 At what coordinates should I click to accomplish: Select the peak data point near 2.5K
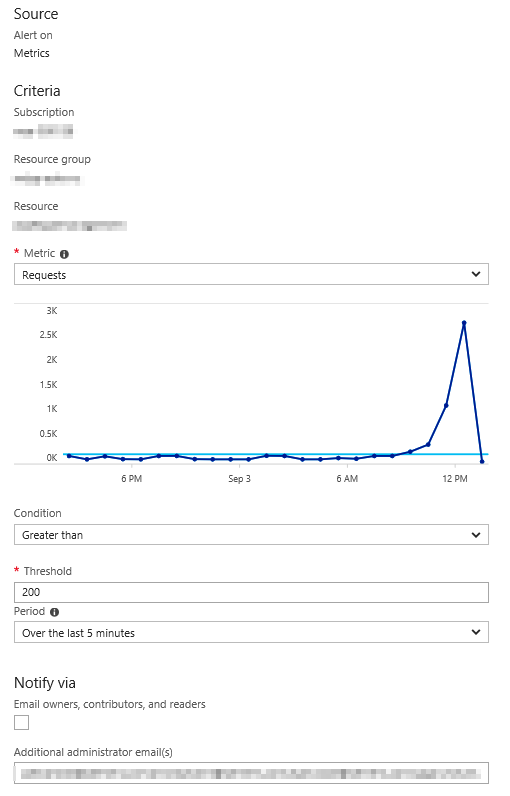[x=464, y=323]
